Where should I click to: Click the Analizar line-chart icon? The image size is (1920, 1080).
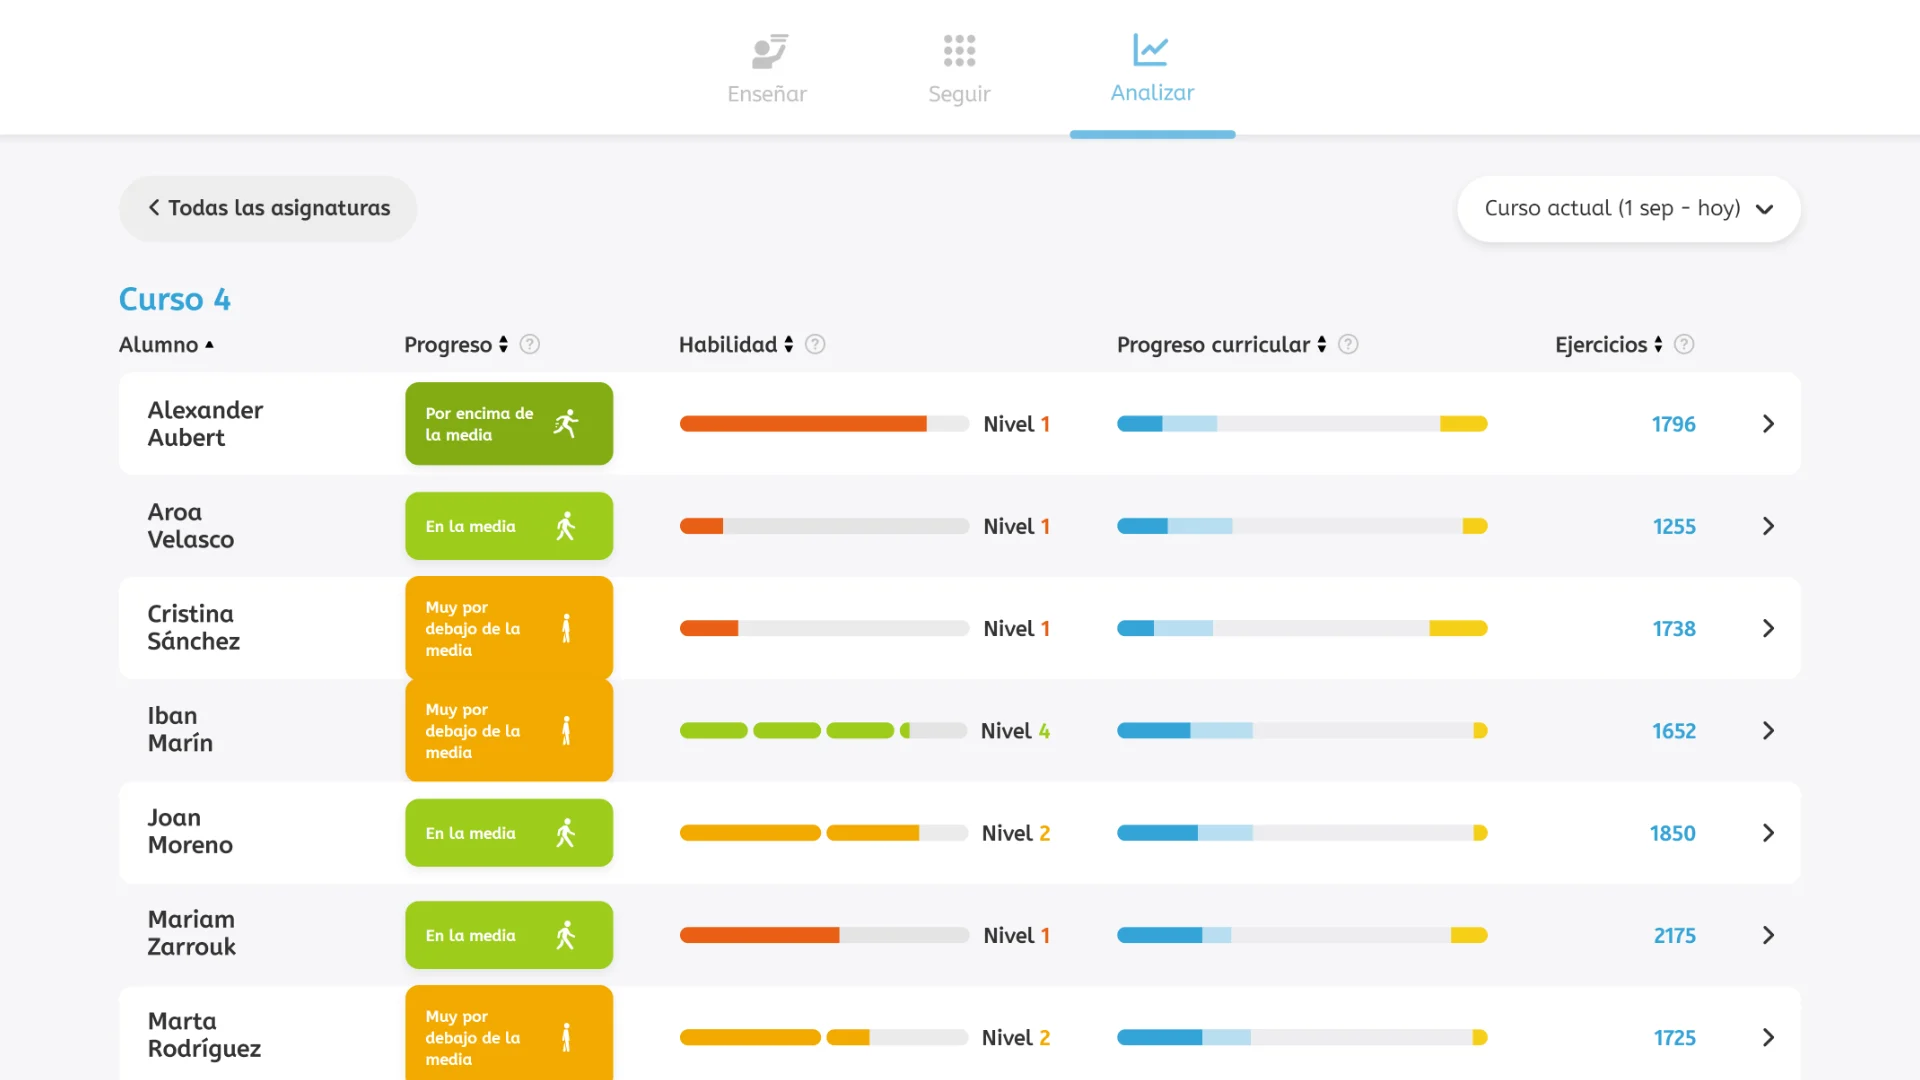[x=1151, y=48]
